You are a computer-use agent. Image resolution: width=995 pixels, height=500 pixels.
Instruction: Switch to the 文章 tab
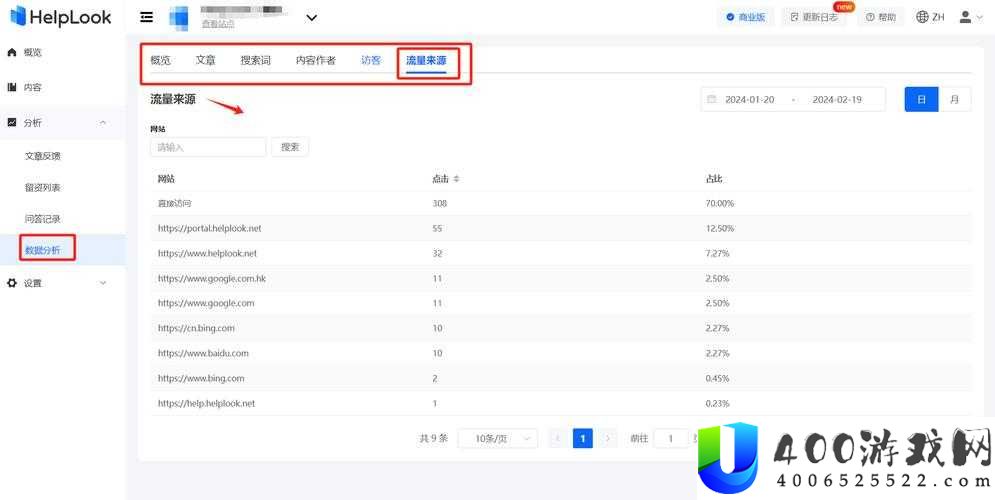click(x=205, y=60)
